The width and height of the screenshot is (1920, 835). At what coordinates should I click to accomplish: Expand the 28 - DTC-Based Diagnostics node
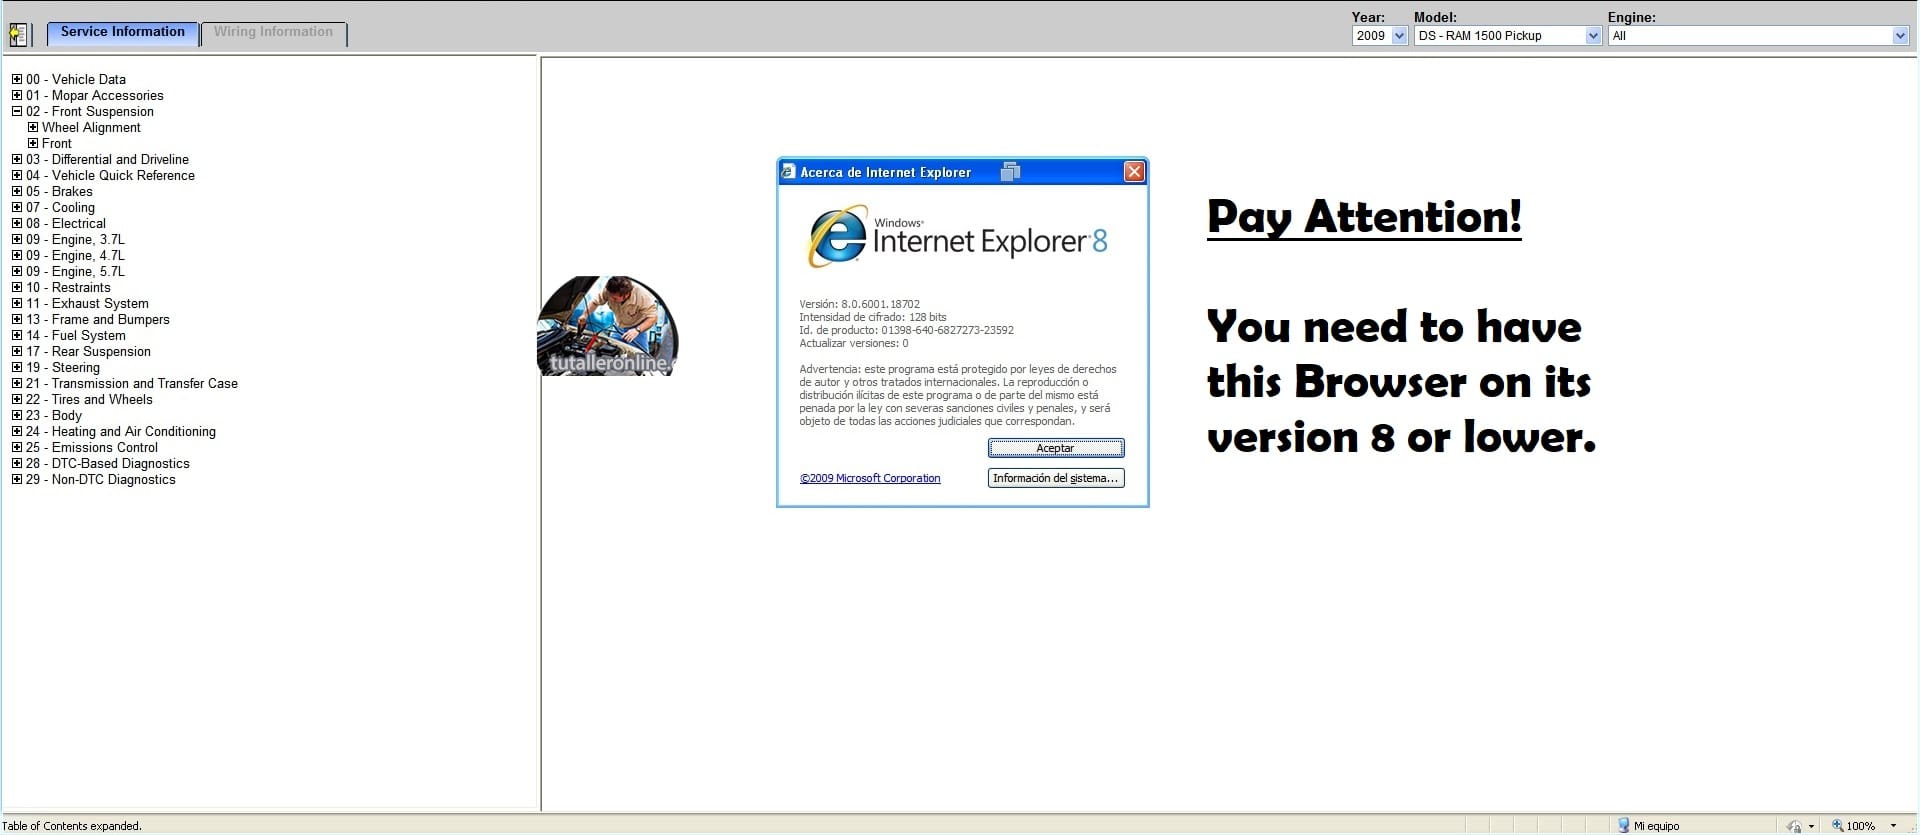click(17, 463)
